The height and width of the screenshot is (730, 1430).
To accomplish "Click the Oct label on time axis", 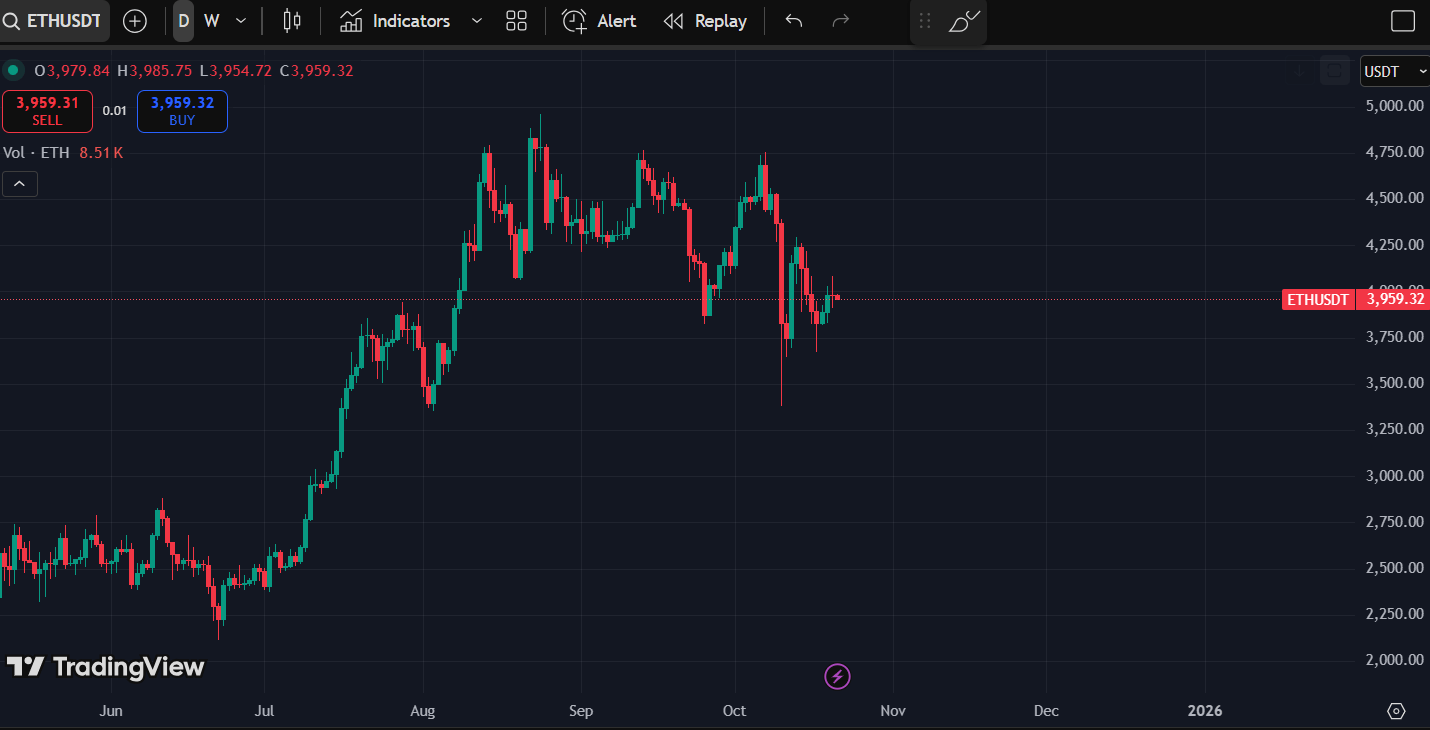I will pyautogui.click(x=735, y=711).
